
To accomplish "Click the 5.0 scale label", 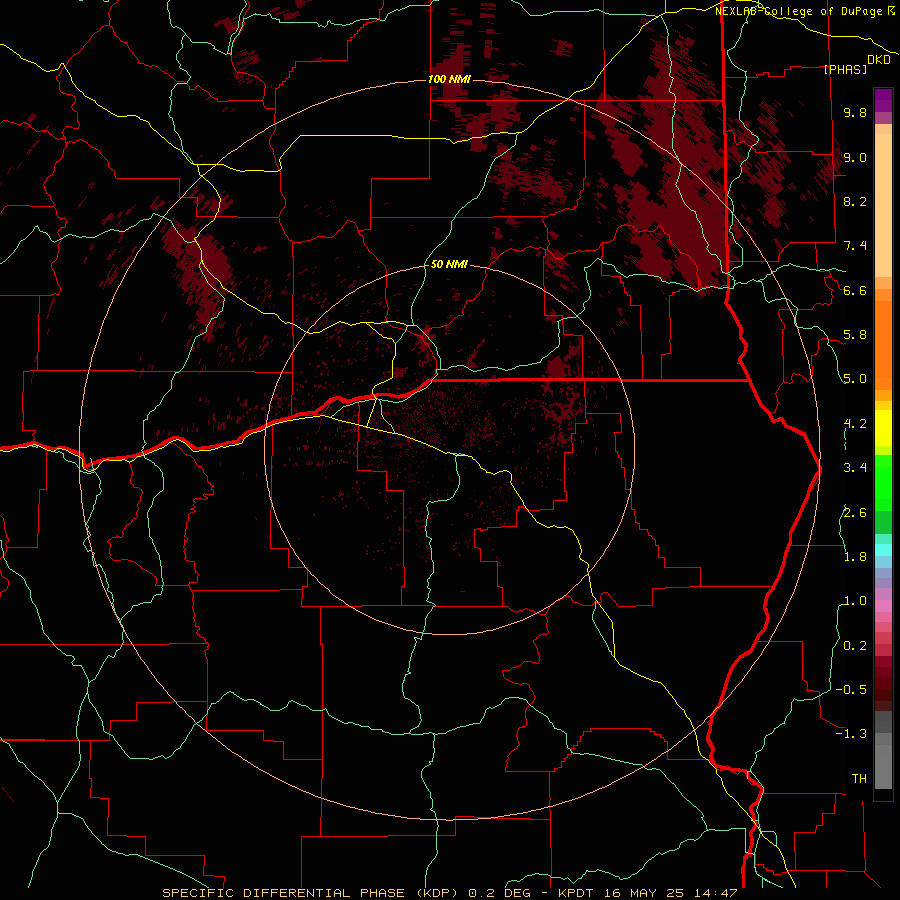I will coord(855,379).
